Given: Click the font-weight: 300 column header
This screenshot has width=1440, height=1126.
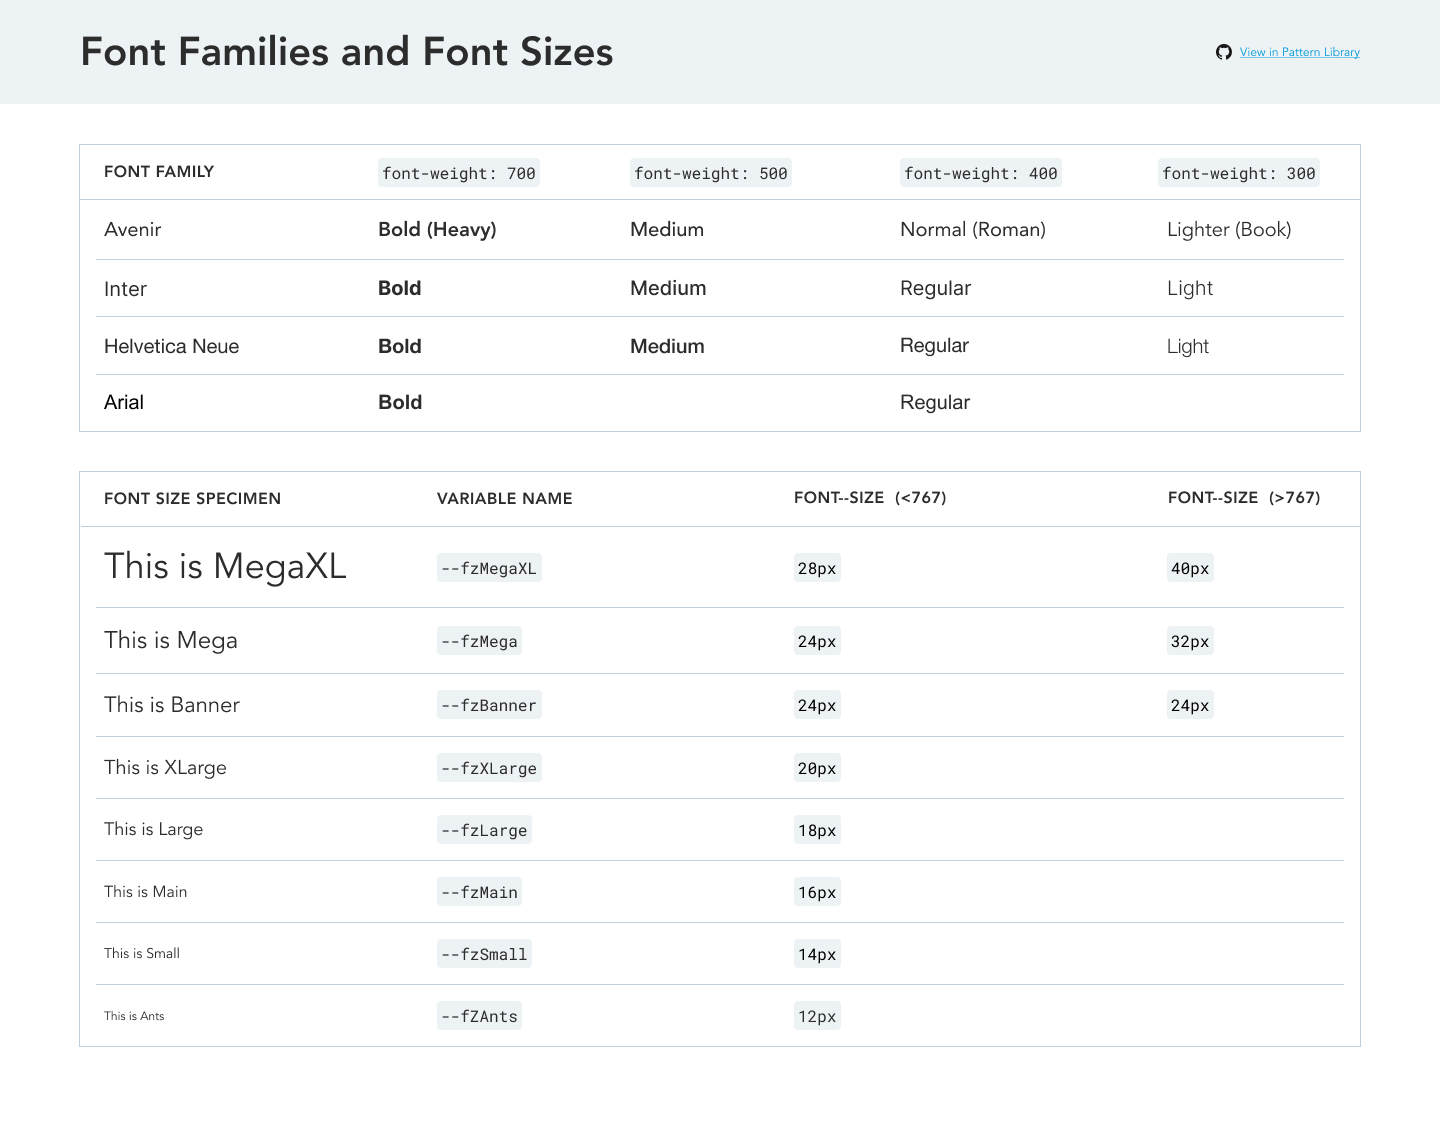Looking at the screenshot, I should [1238, 173].
